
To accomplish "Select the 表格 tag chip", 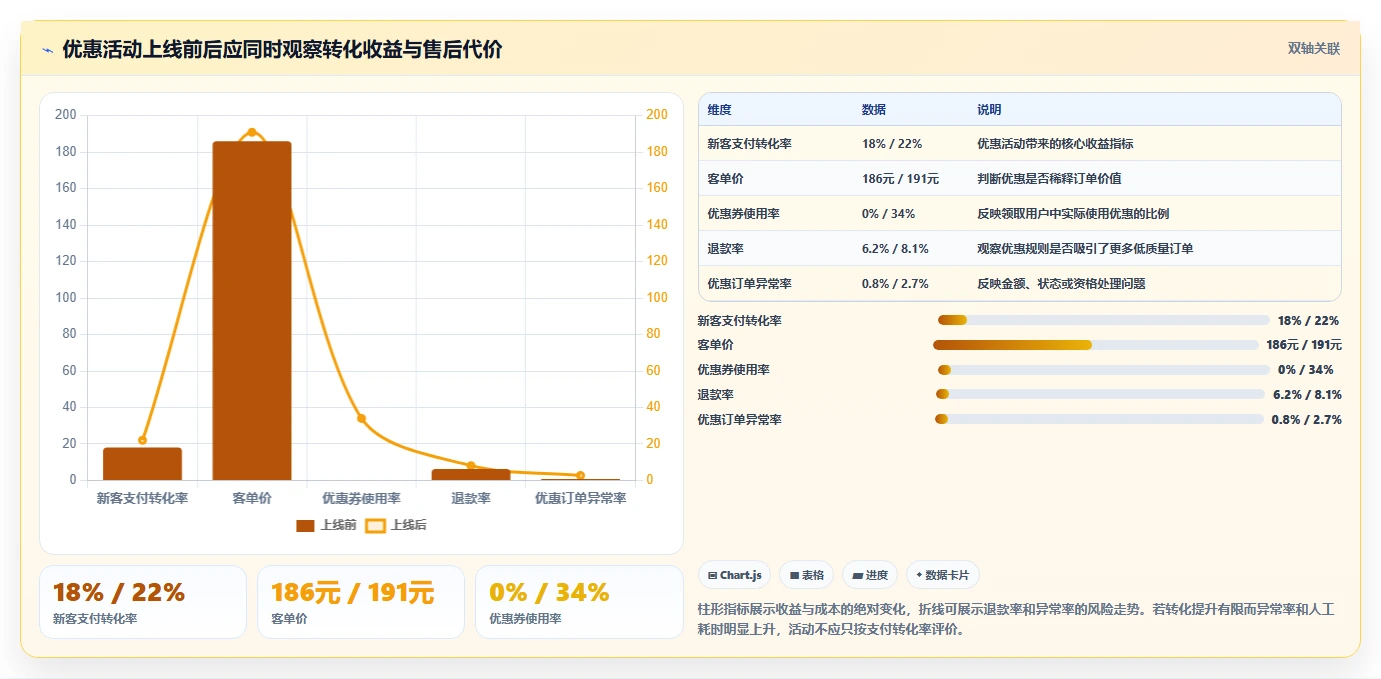I will point(806,575).
